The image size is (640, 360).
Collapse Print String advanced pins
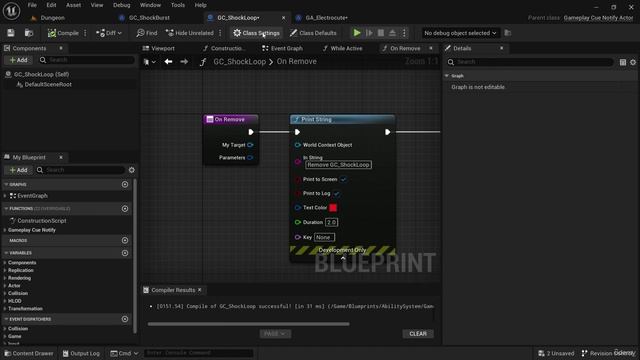click(x=343, y=258)
